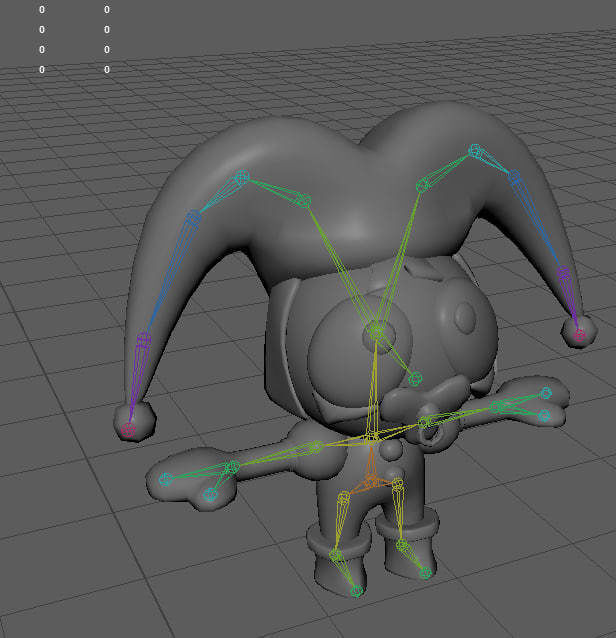Select blue joint on left hat horn
616x638 pixels.
coord(194,217)
